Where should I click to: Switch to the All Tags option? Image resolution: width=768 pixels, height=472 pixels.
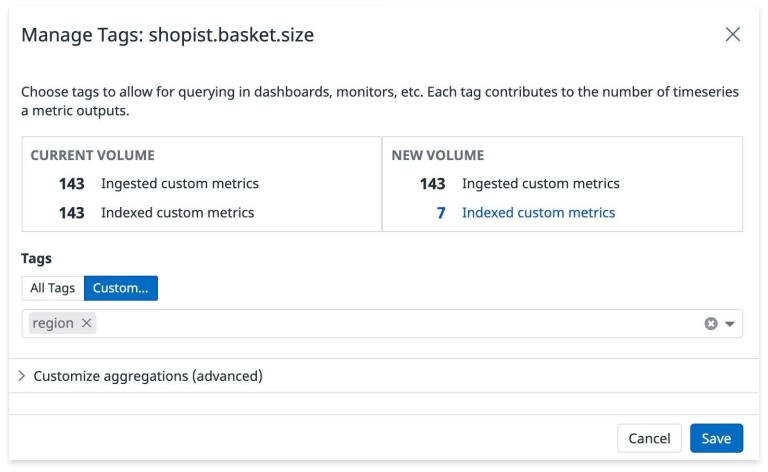52,288
